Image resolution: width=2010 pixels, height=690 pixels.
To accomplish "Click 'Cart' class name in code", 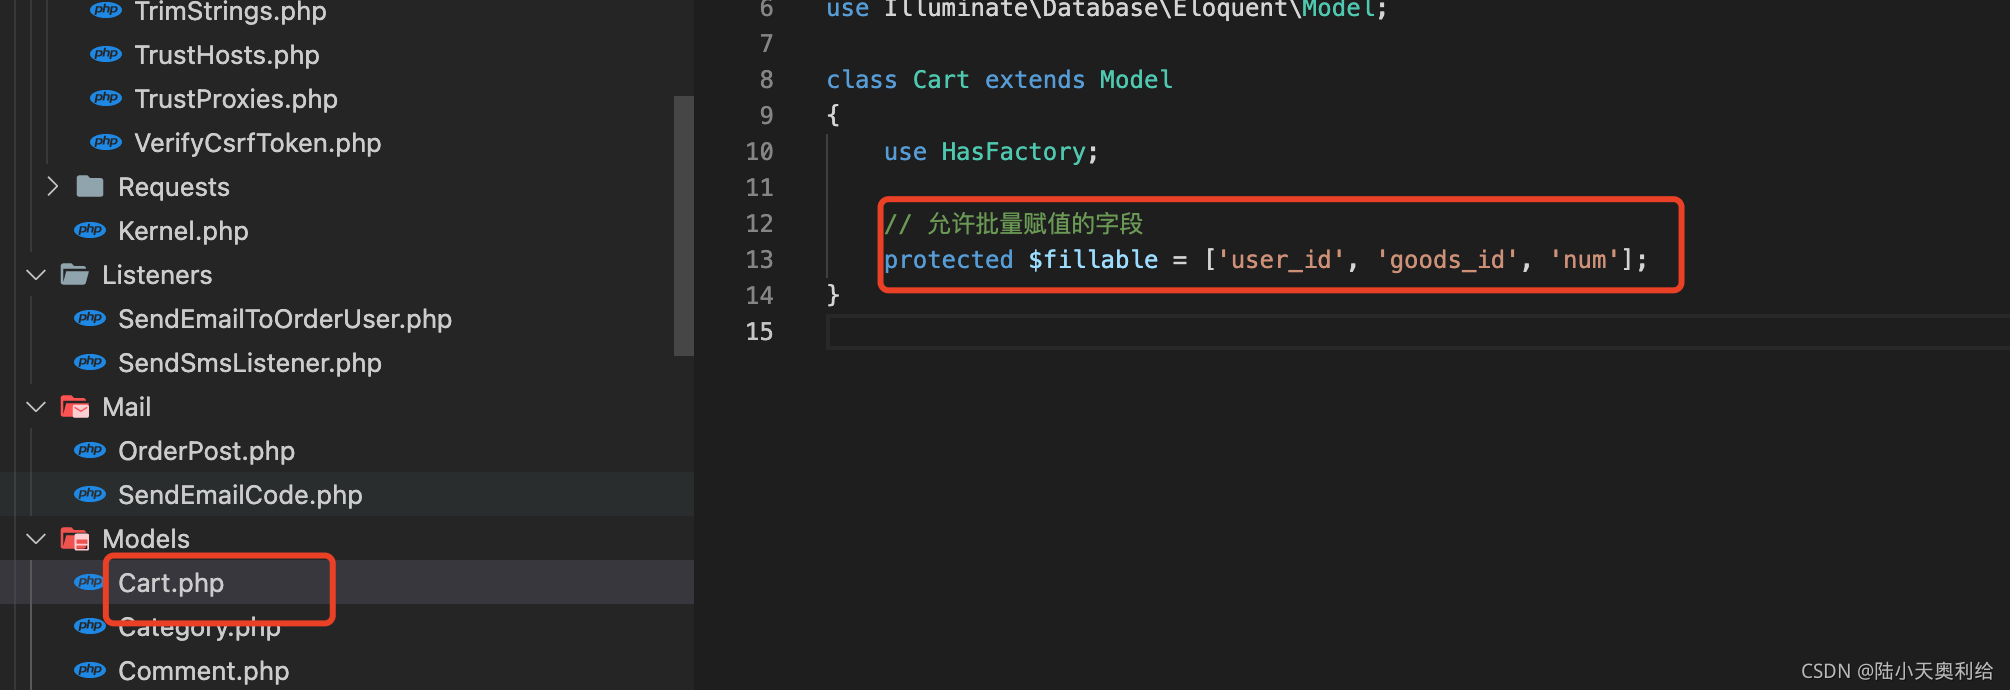I will 941,80.
